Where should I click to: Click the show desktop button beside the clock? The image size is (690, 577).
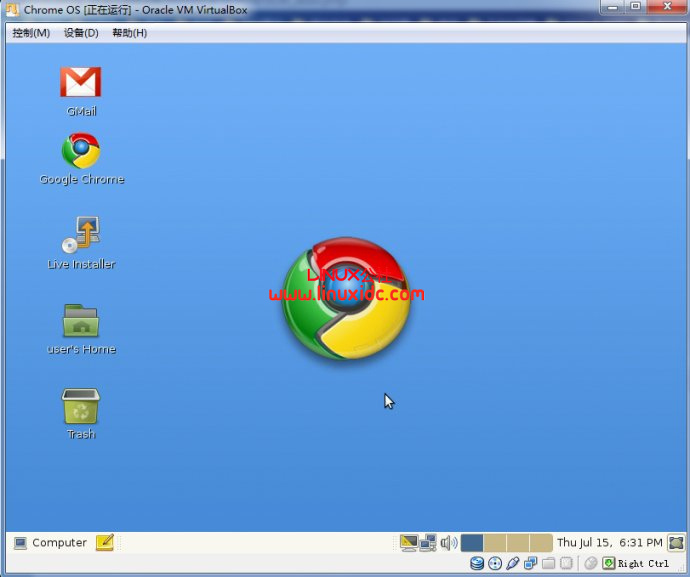pyautogui.click(x=676, y=543)
